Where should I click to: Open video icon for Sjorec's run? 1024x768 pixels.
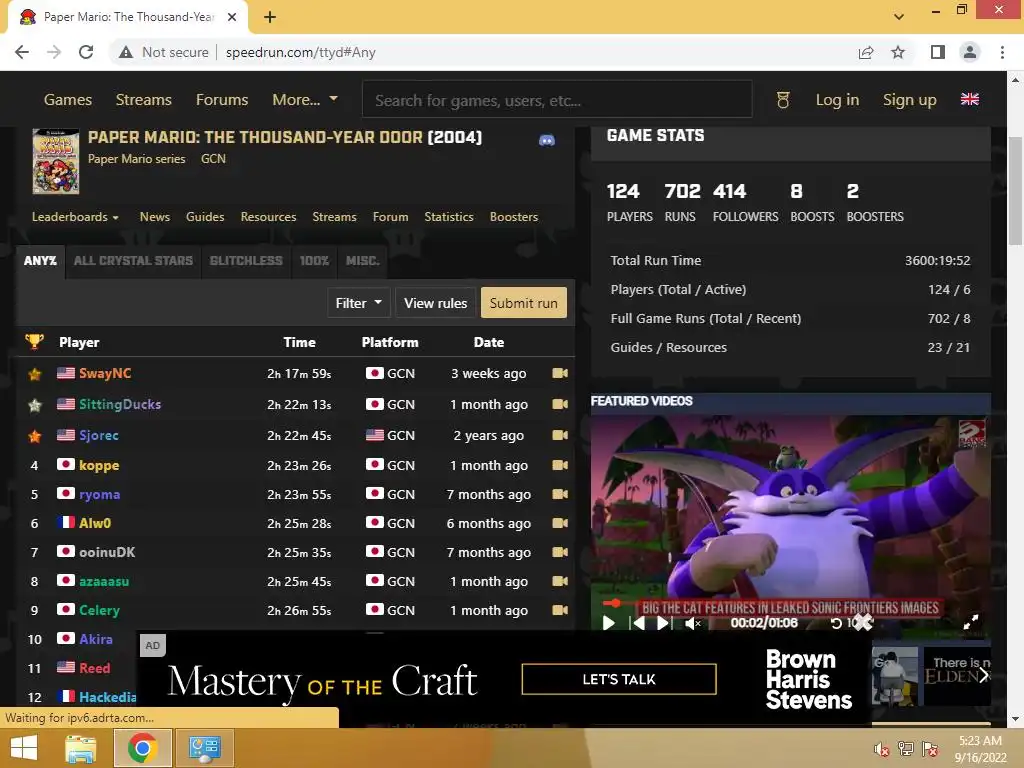click(x=560, y=435)
